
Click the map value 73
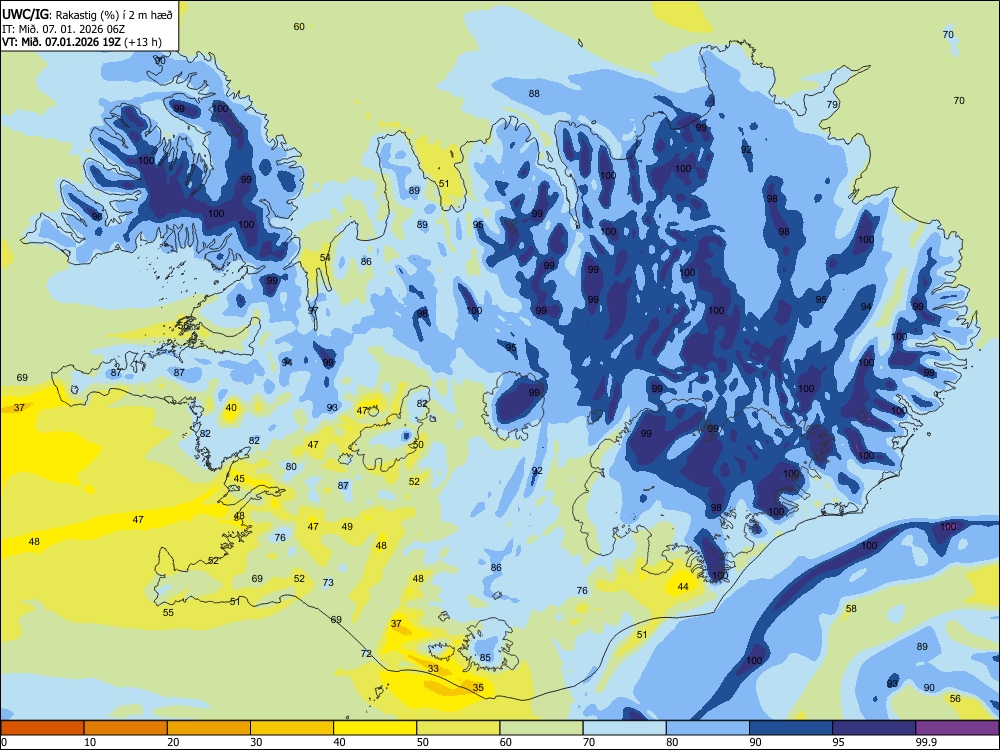(x=328, y=582)
